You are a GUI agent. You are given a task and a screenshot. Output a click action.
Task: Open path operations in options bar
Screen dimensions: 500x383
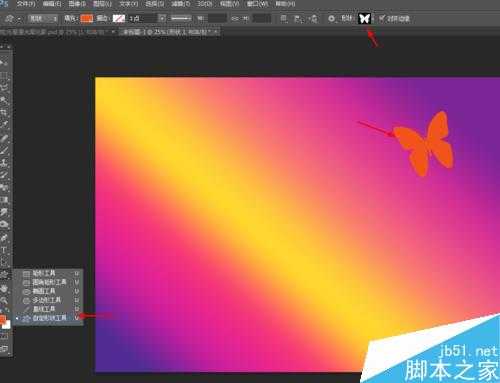point(284,19)
